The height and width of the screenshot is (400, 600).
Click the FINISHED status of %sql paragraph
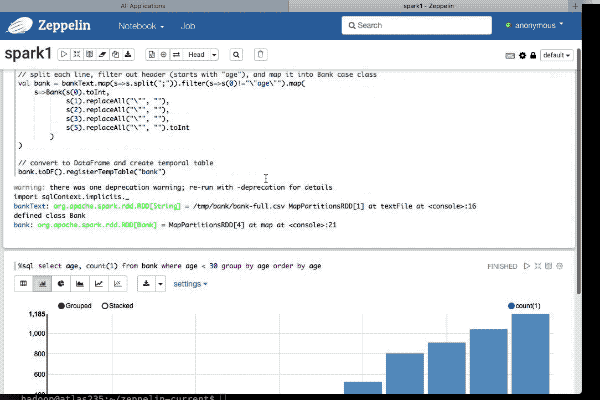502,266
